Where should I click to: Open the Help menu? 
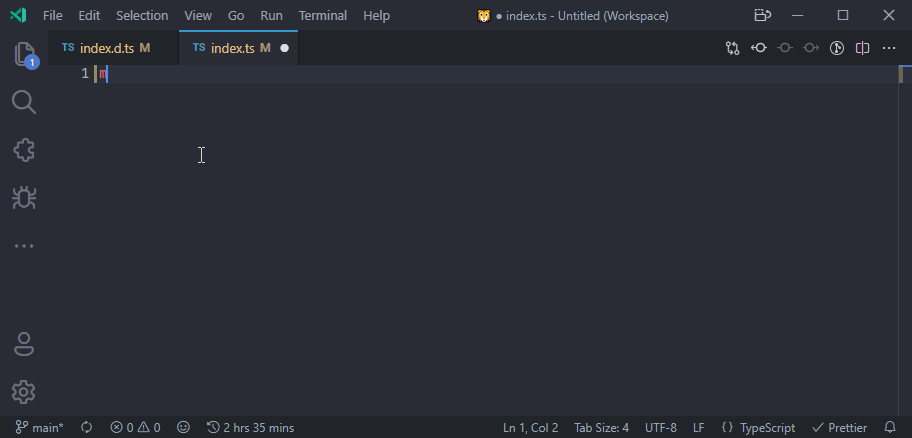(376, 16)
